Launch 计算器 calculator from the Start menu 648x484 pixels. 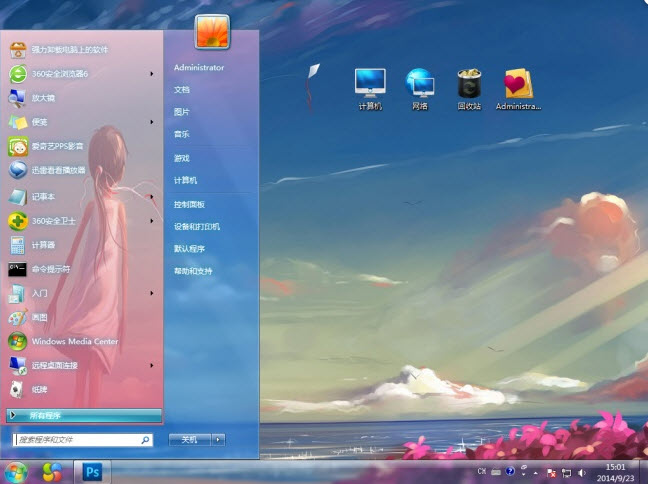pos(43,244)
